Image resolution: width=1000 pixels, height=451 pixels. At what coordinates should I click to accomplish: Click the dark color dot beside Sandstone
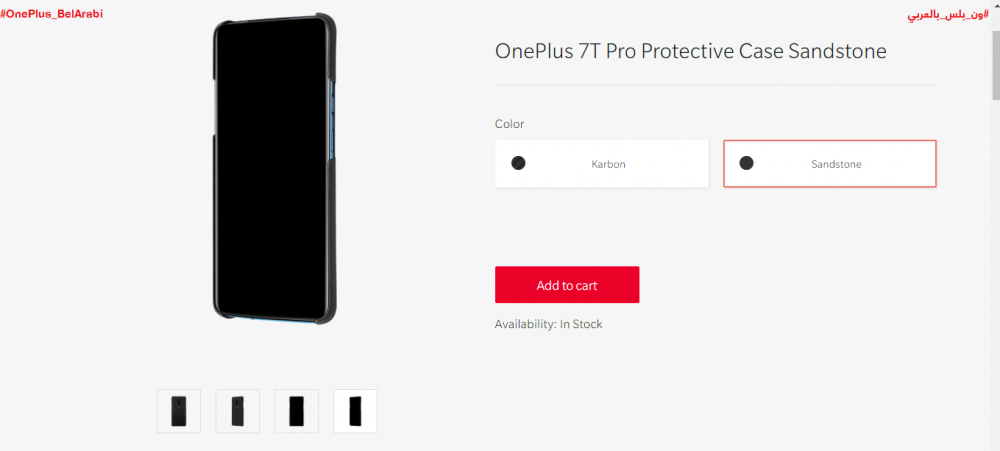(x=746, y=163)
